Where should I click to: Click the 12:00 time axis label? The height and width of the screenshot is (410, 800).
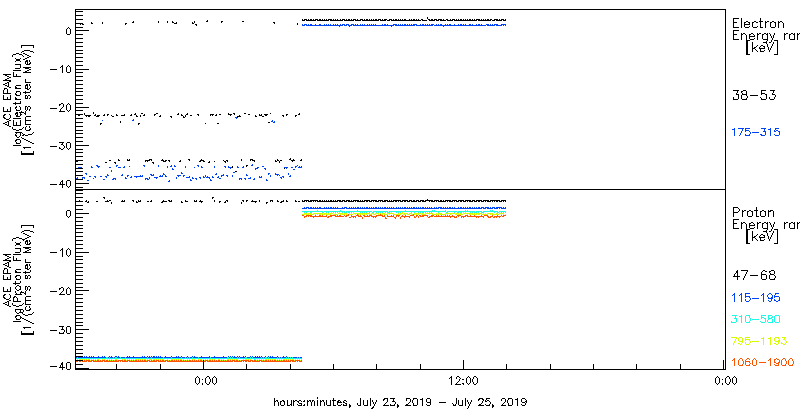[x=463, y=381]
